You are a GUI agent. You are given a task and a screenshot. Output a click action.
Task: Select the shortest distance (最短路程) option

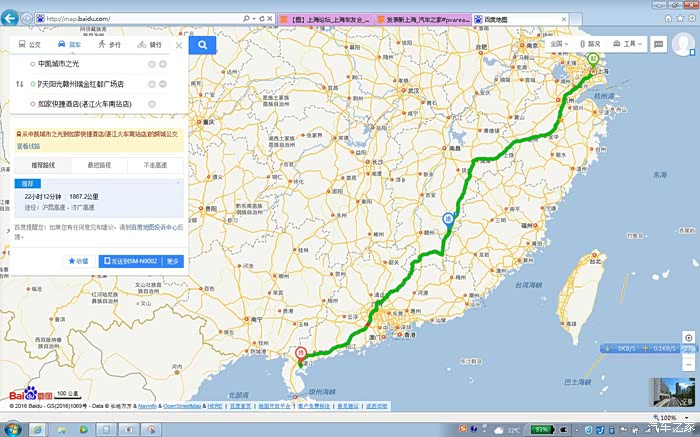click(99, 164)
